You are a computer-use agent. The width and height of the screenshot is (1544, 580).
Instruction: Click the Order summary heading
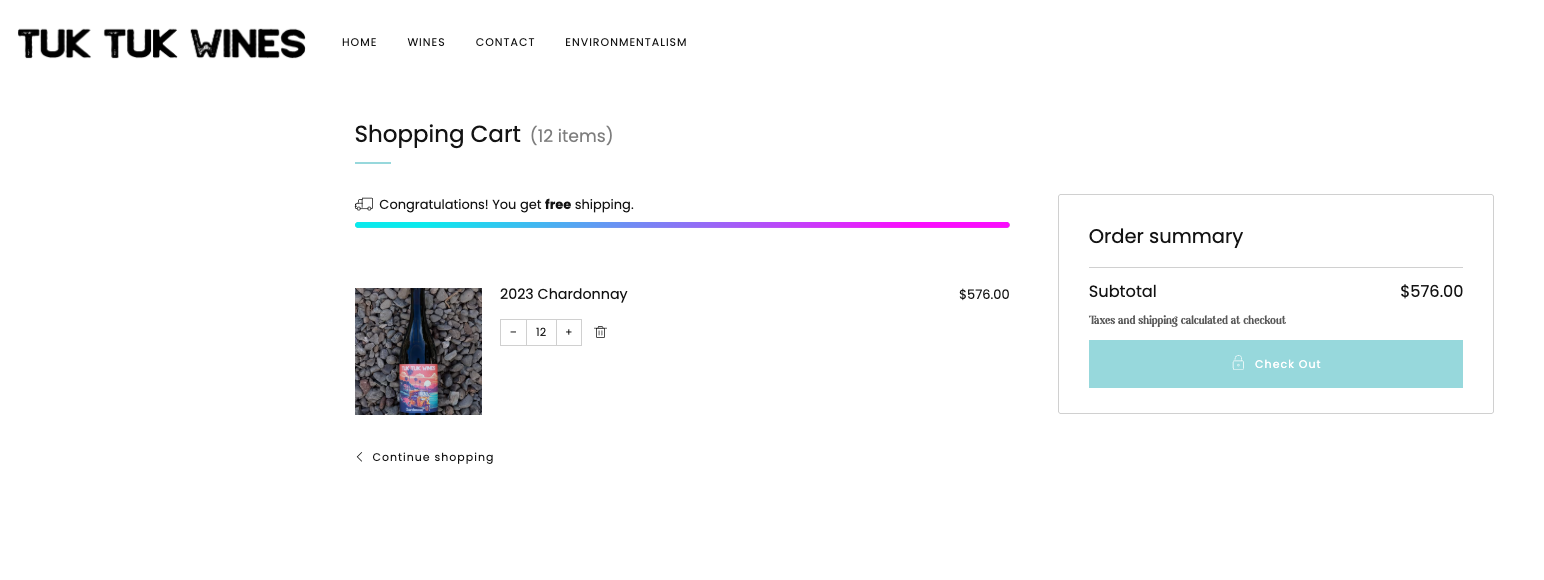[1166, 236]
